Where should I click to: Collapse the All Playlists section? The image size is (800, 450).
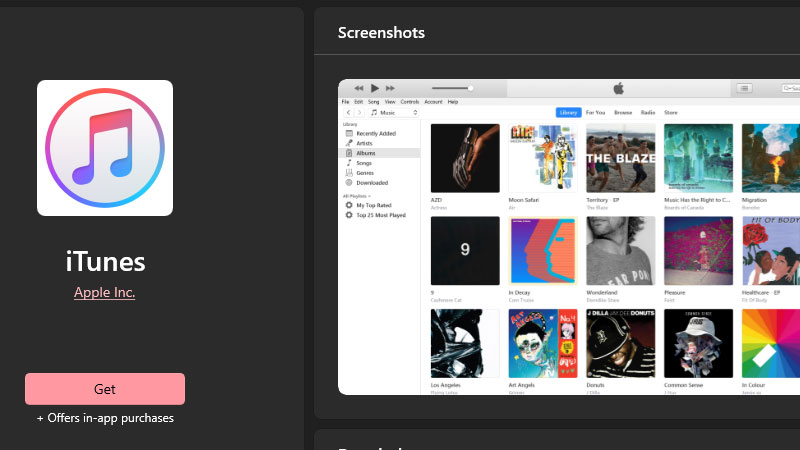[x=357, y=196]
